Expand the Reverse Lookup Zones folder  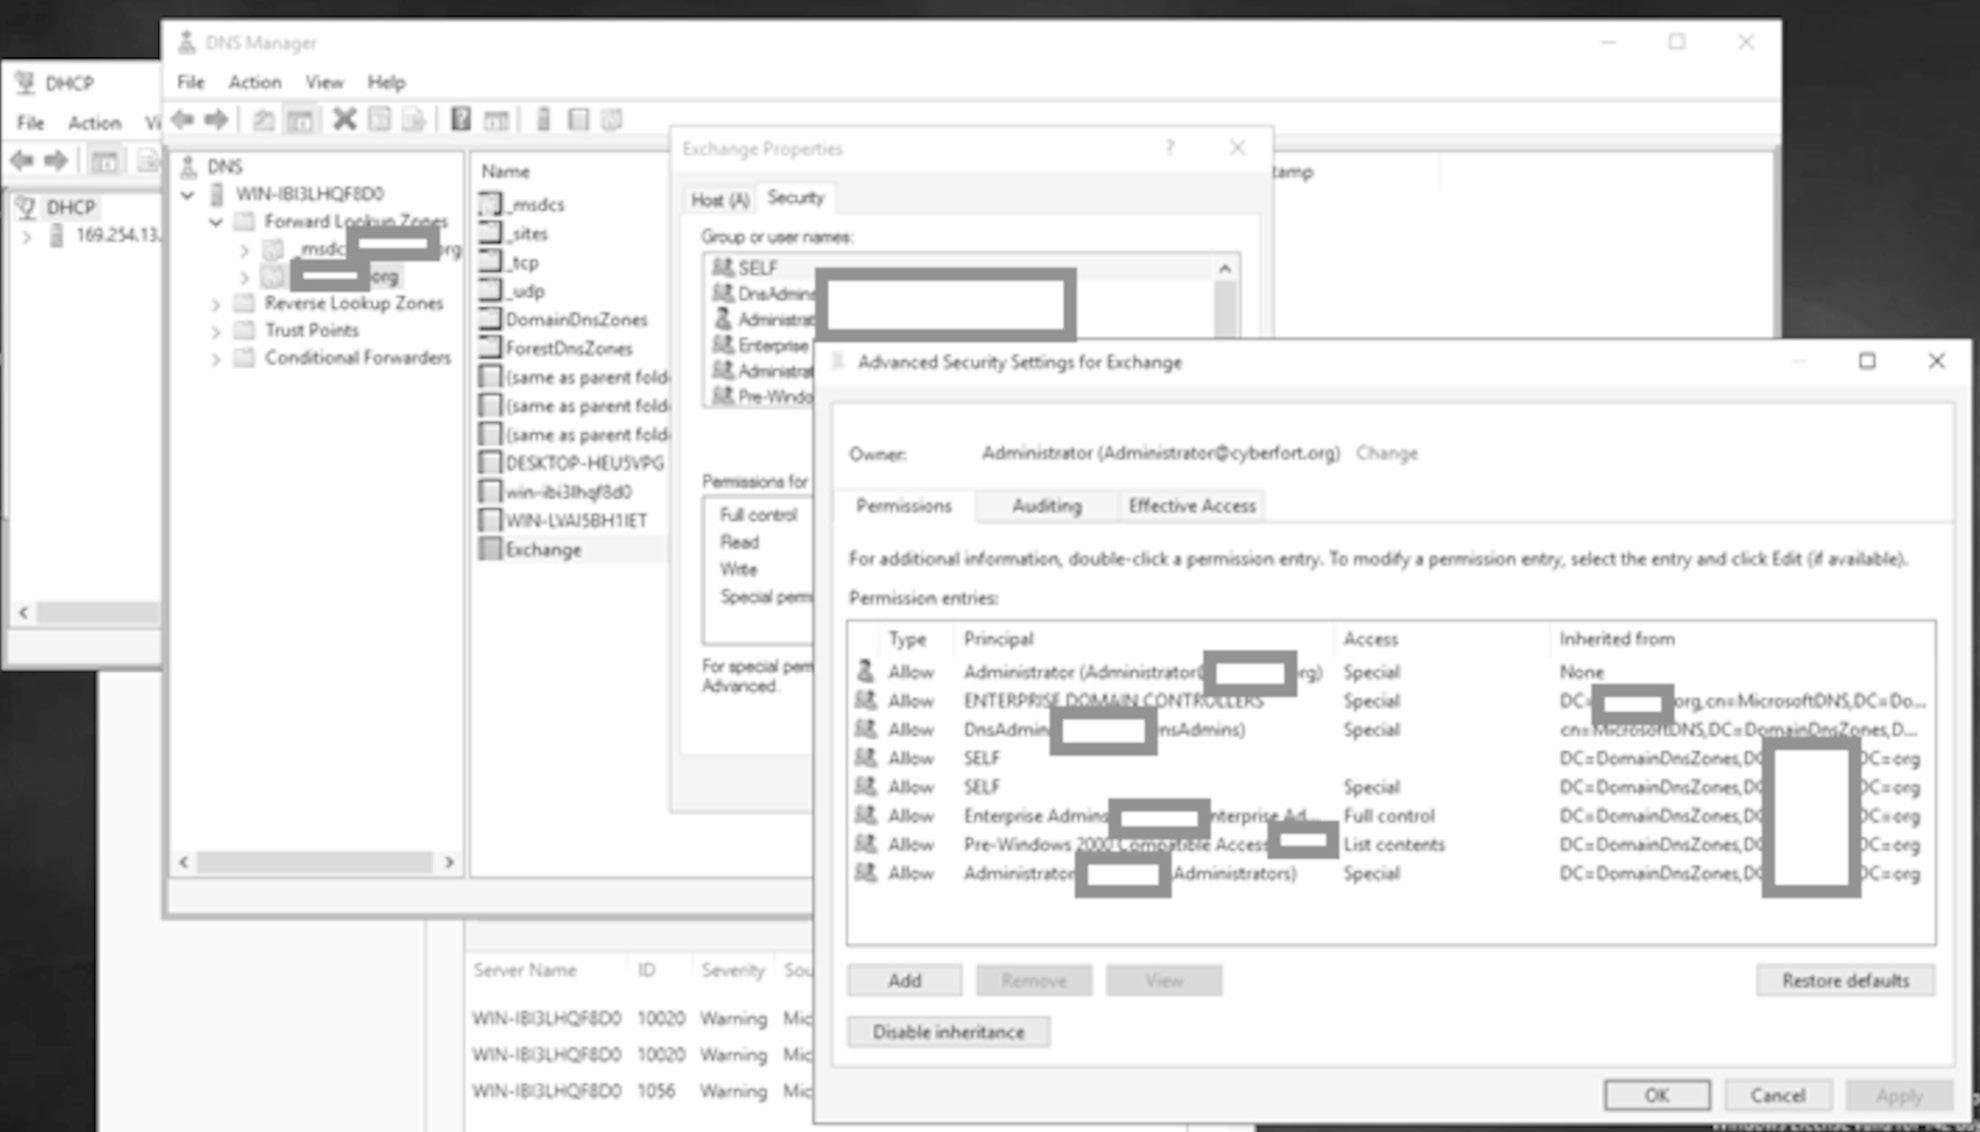216,304
